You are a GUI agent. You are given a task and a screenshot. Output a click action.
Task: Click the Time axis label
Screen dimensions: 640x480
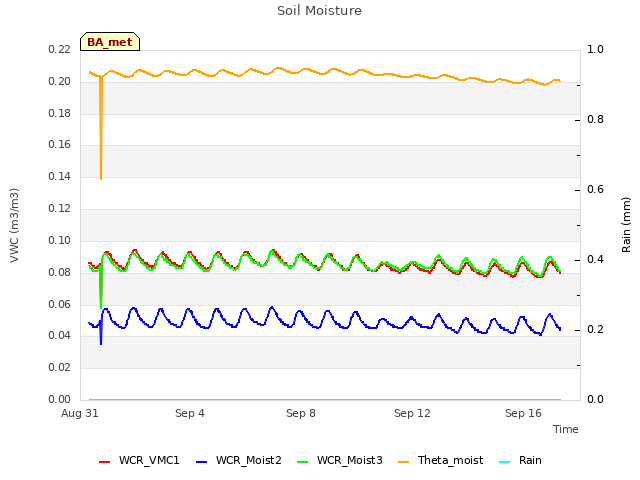[565, 429]
